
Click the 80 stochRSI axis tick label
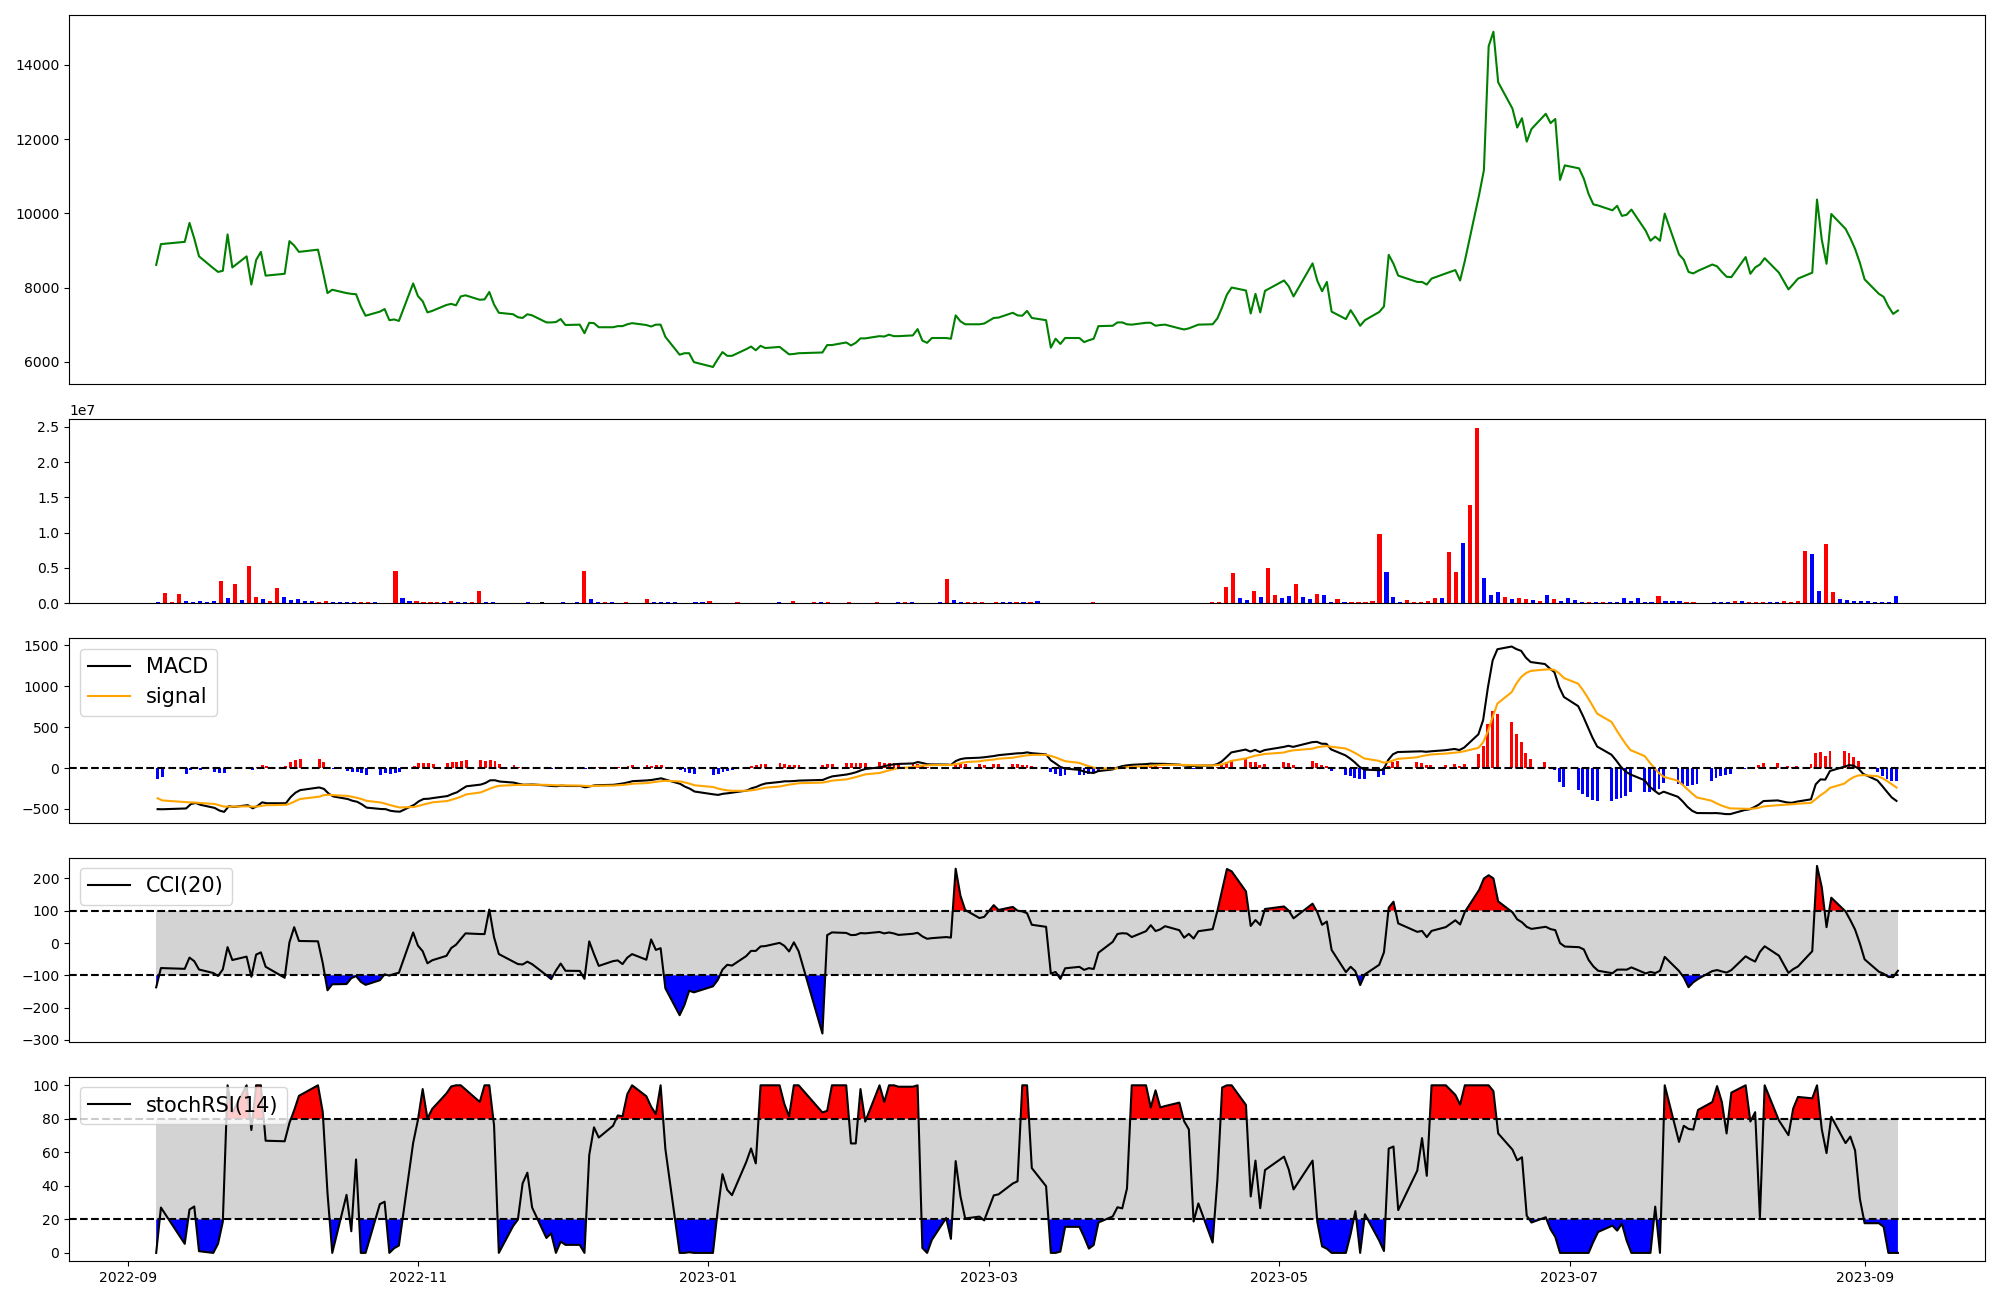(50, 1119)
